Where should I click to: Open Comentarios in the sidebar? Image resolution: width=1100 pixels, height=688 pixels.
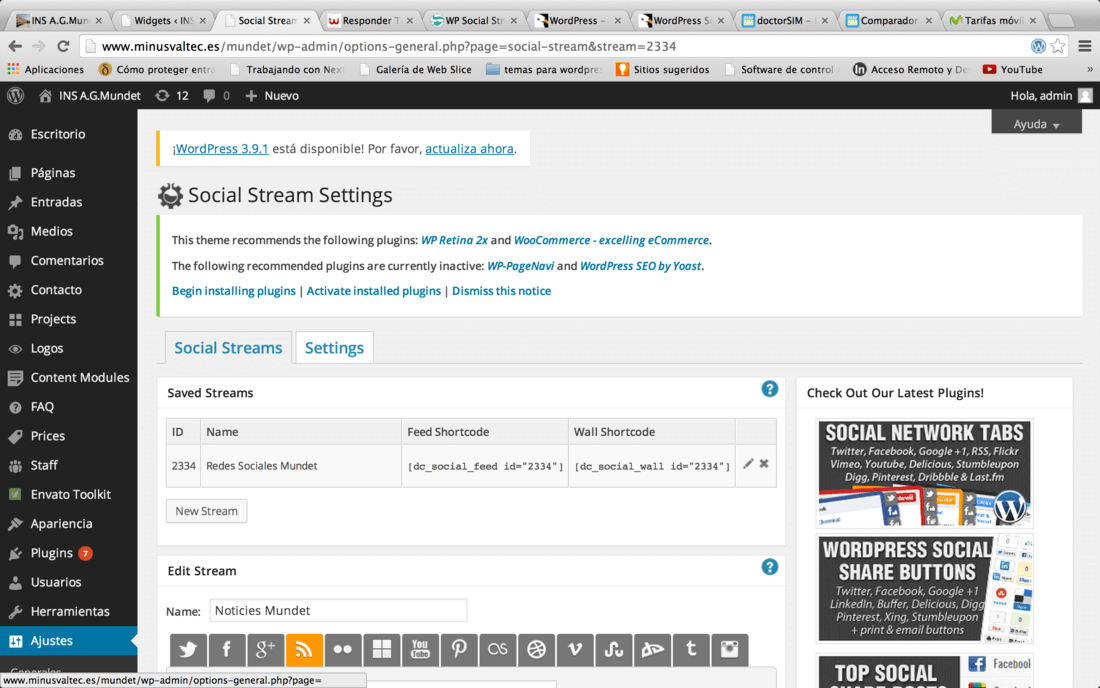69,260
